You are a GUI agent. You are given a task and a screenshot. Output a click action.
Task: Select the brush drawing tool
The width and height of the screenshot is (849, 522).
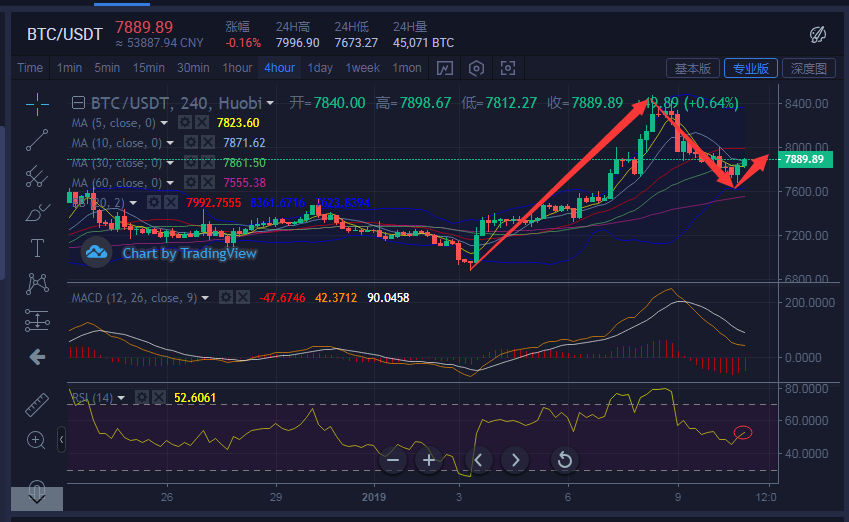click(x=37, y=211)
